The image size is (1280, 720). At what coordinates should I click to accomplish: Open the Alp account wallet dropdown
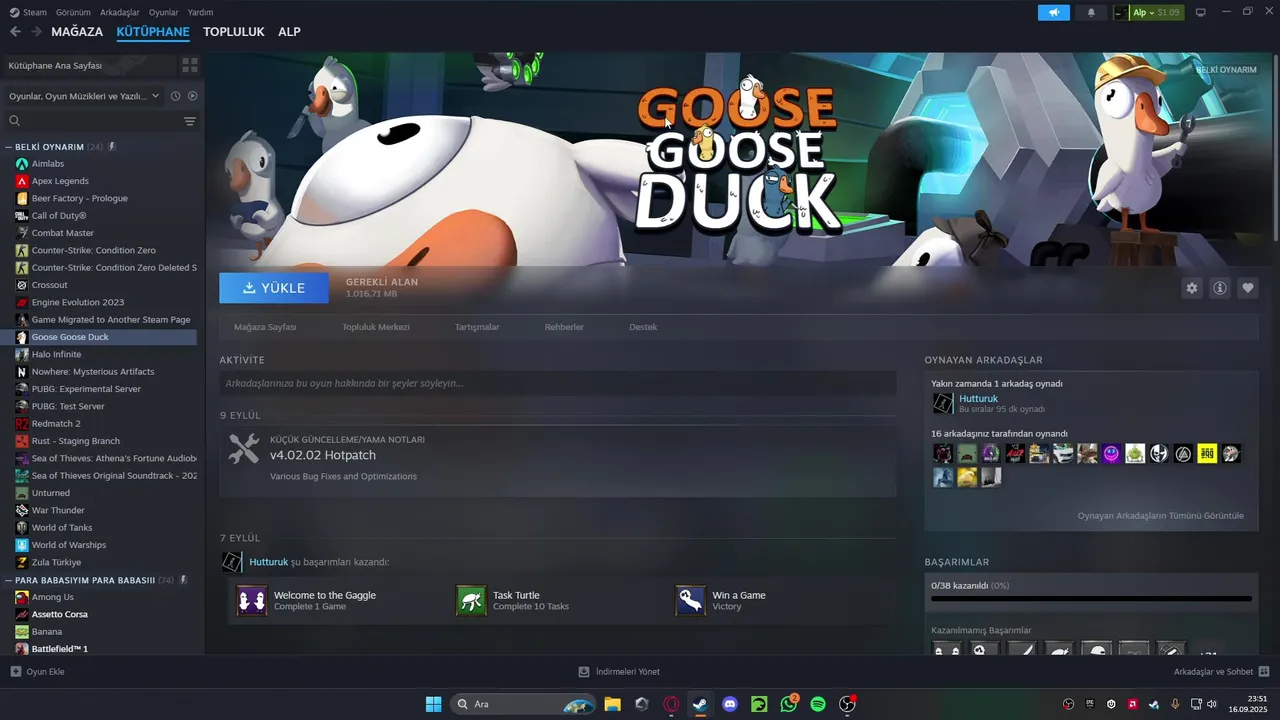pyautogui.click(x=1156, y=12)
